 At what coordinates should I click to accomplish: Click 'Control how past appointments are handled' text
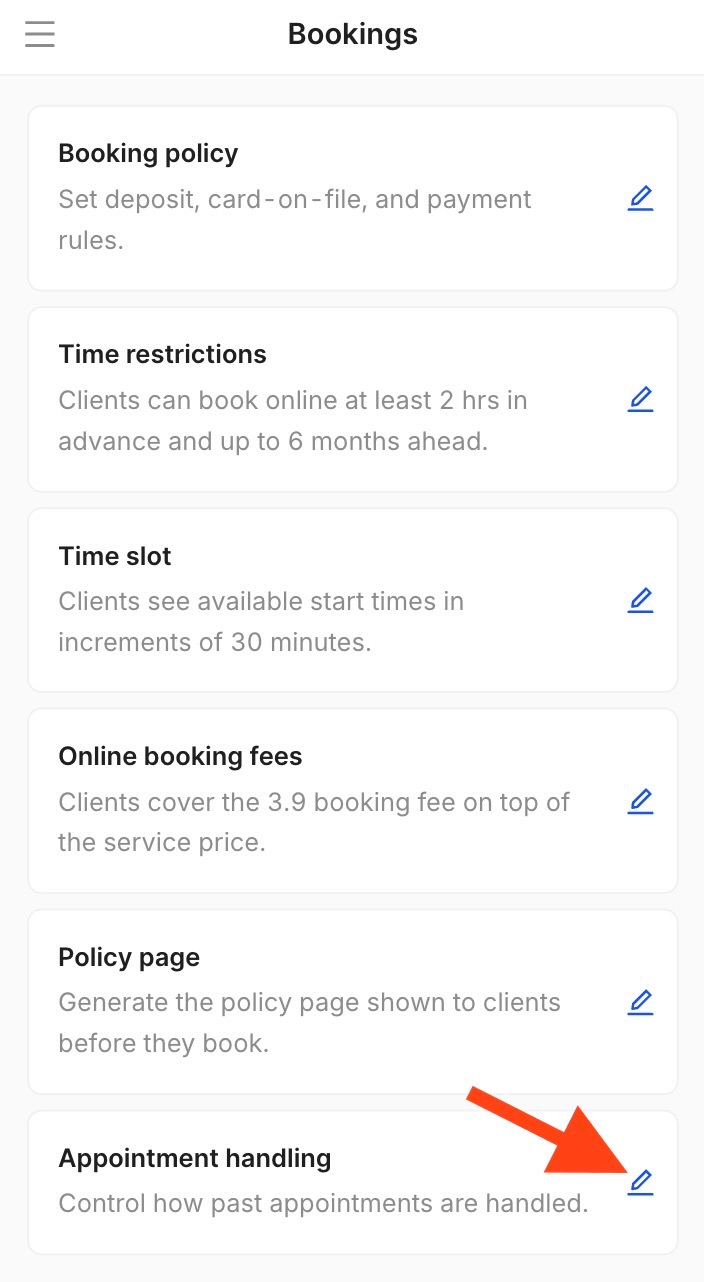pyautogui.click(x=323, y=1203)
